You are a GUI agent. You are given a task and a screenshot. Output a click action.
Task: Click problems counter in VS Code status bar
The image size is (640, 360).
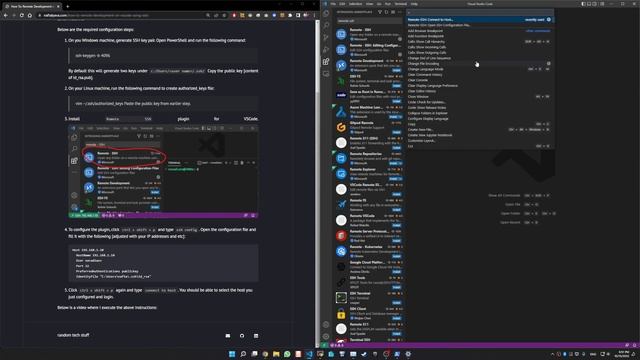click(x=337, y=345)
